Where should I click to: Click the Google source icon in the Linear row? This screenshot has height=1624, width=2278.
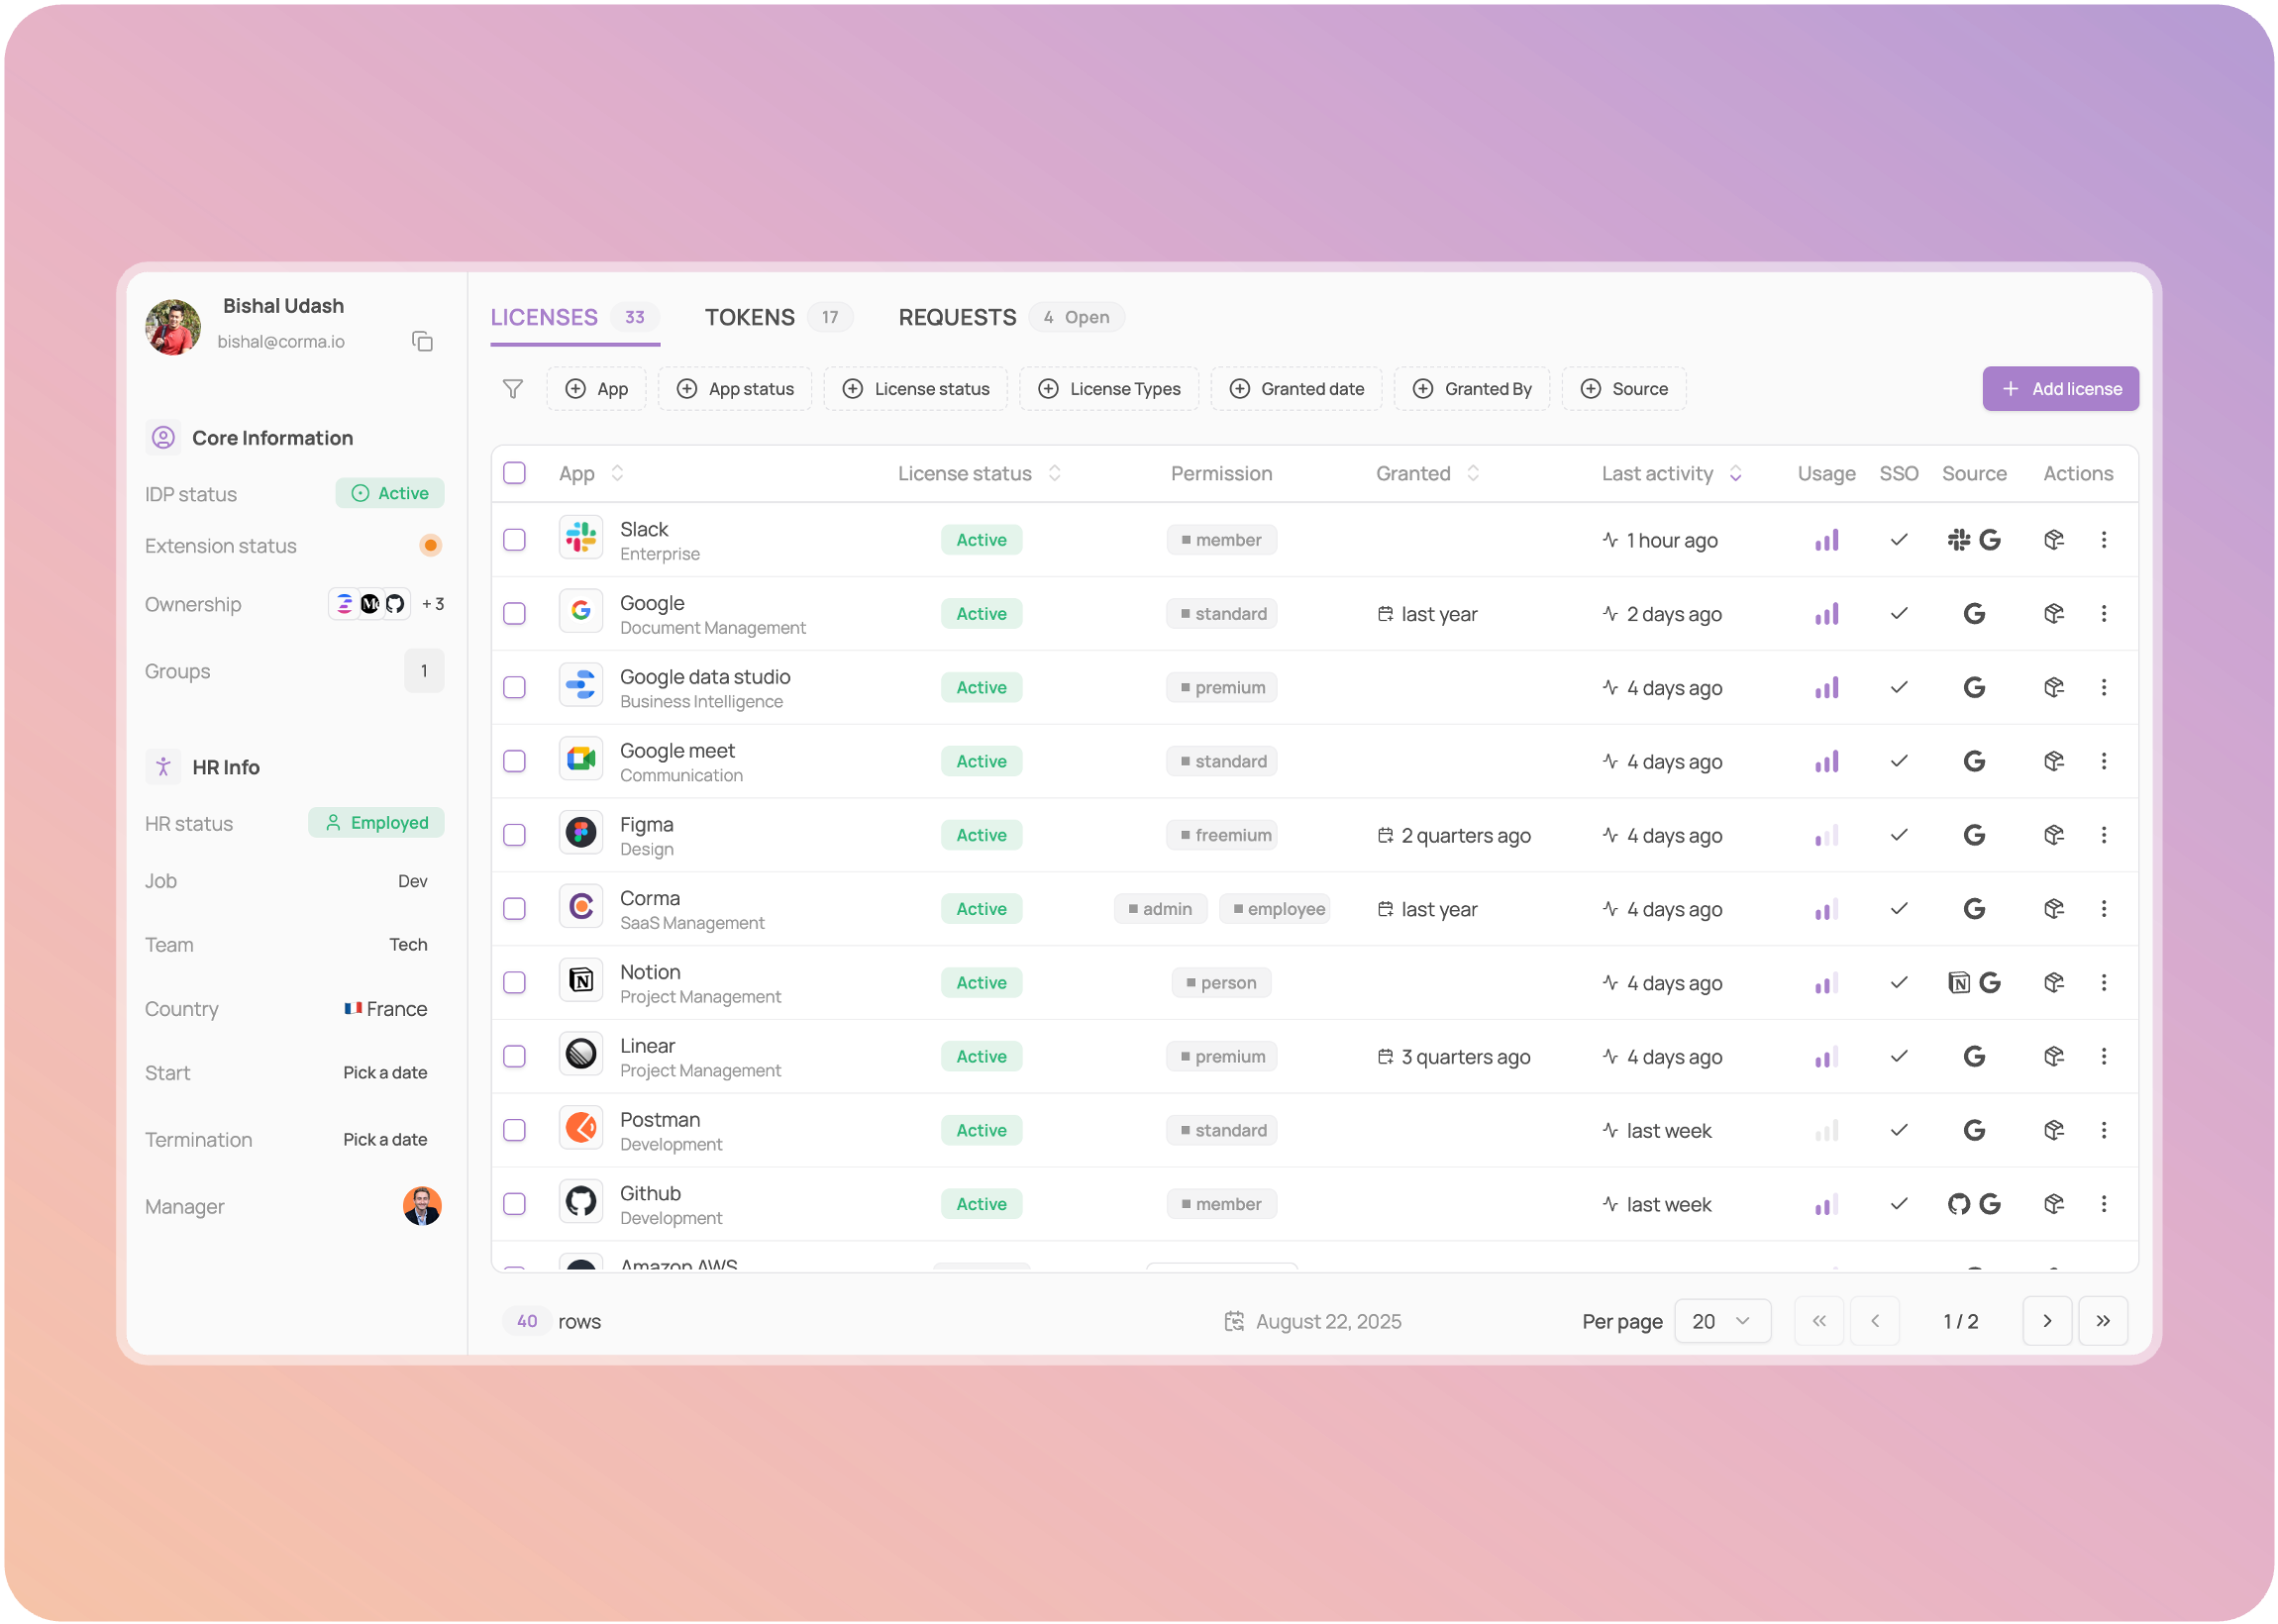(x=1973, y=1057)
